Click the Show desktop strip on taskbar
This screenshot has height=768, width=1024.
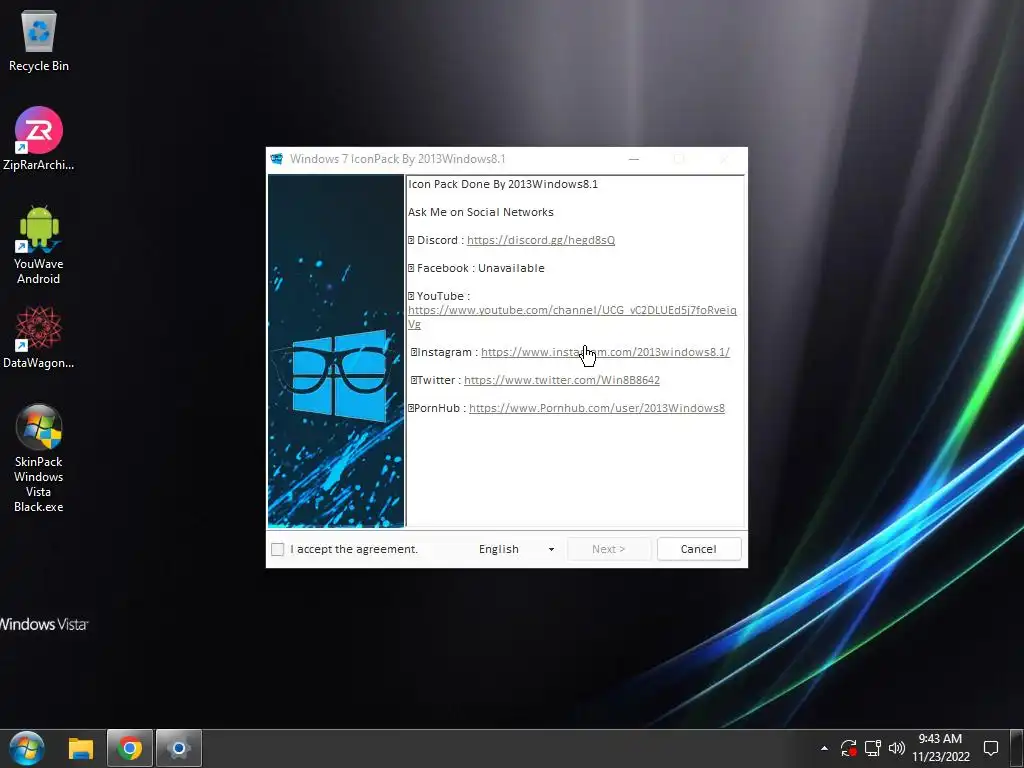(x=1017, y=748)
